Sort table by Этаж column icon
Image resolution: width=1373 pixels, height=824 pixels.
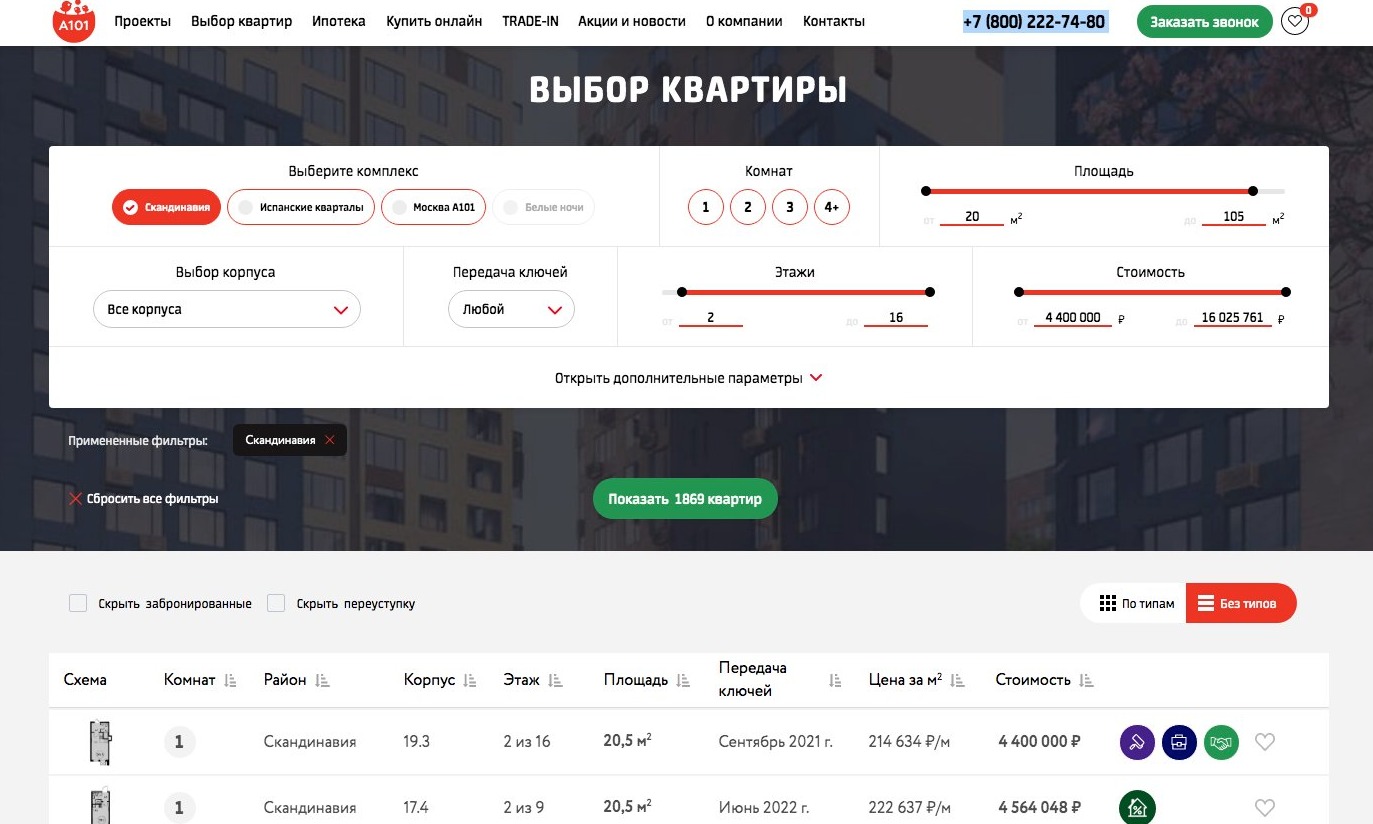click(556, 680)
